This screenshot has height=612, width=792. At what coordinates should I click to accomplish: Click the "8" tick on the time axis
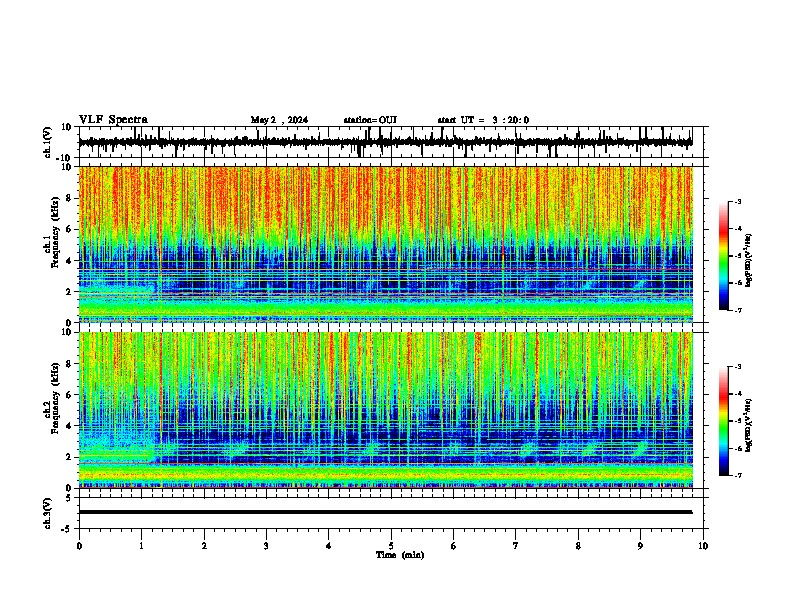pyautogui.click(x=578, y=546)
